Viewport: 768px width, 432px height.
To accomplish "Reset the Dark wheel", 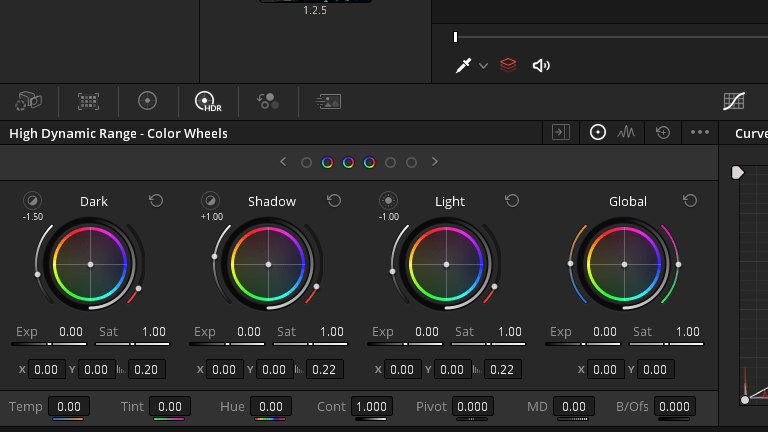I will coord(156,201).
